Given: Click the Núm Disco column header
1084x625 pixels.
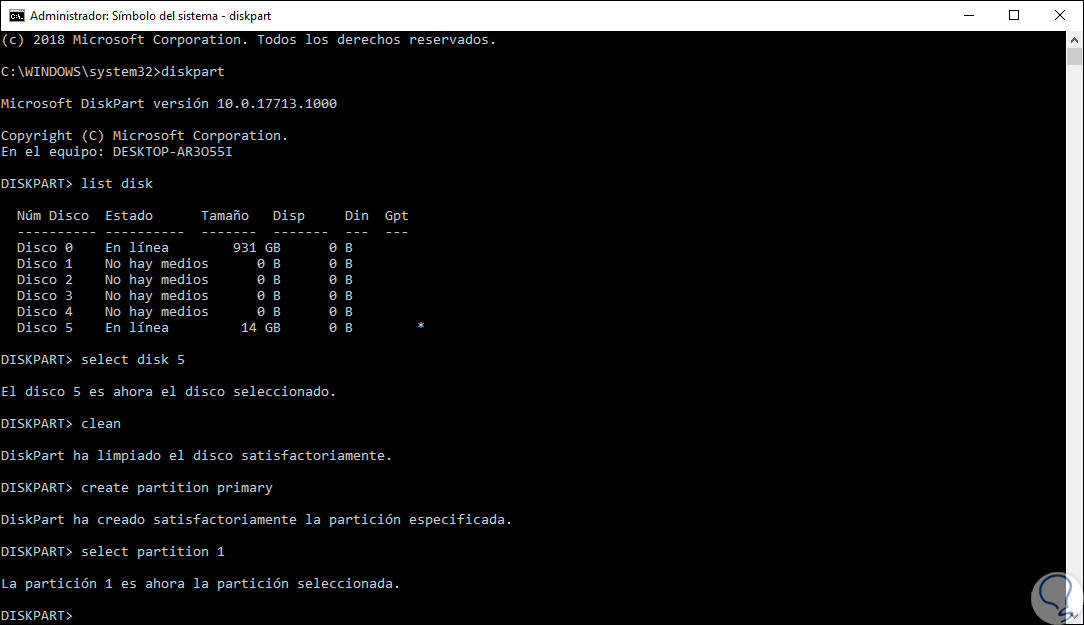Looking at the screenshot, I should pyautogui.click(x=53, y=216).
